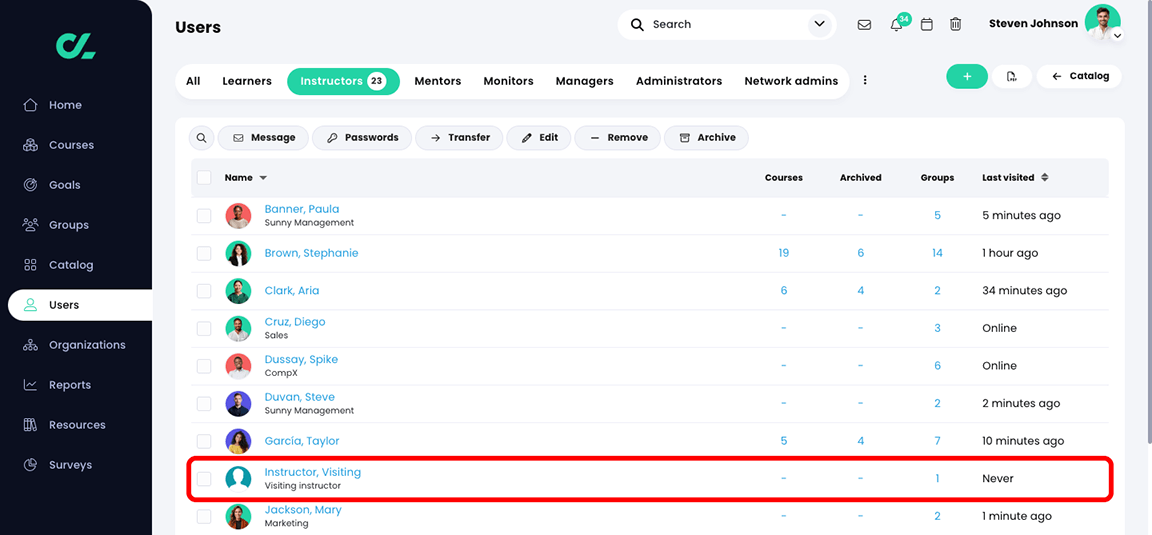Tick the checkbox for Brown, Stephanie
Image resolution: width=1152 pixels, height=535 pixels.
point(204,254)
